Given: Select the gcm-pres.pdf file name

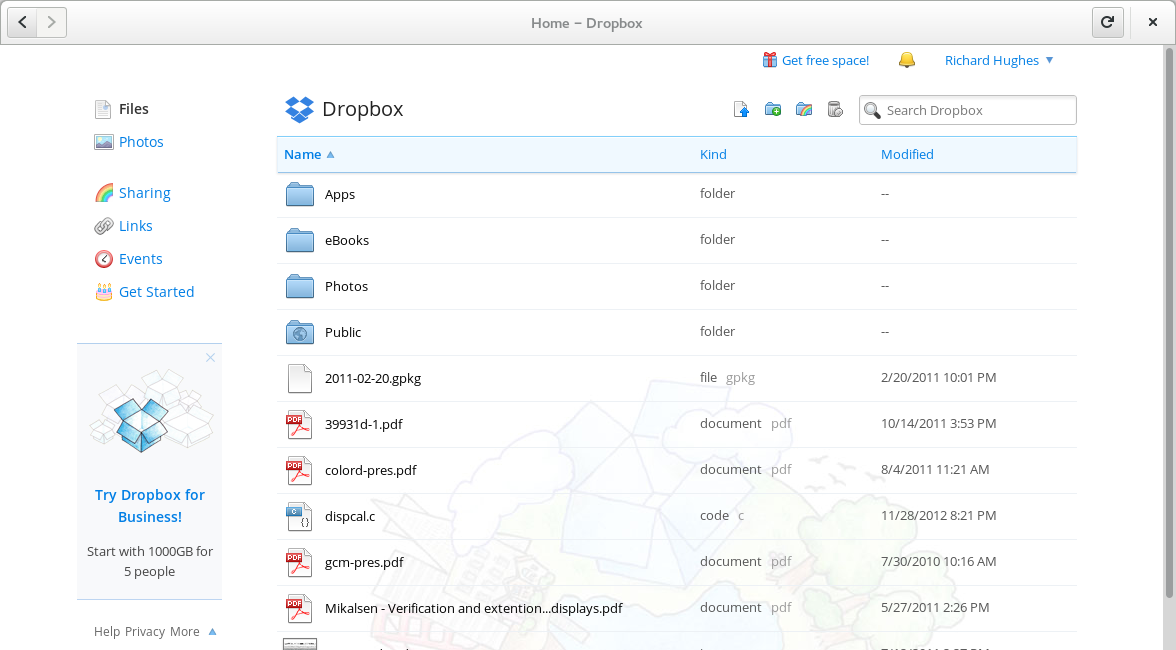Looking at the screenshot, I should point(364,562).
